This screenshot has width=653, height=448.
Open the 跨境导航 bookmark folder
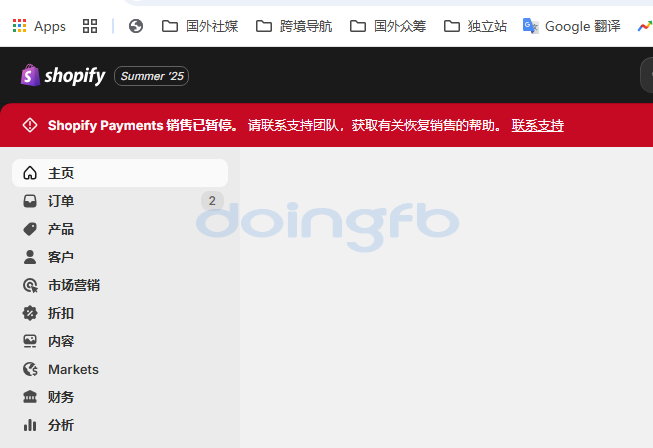[x=294, y=26]
